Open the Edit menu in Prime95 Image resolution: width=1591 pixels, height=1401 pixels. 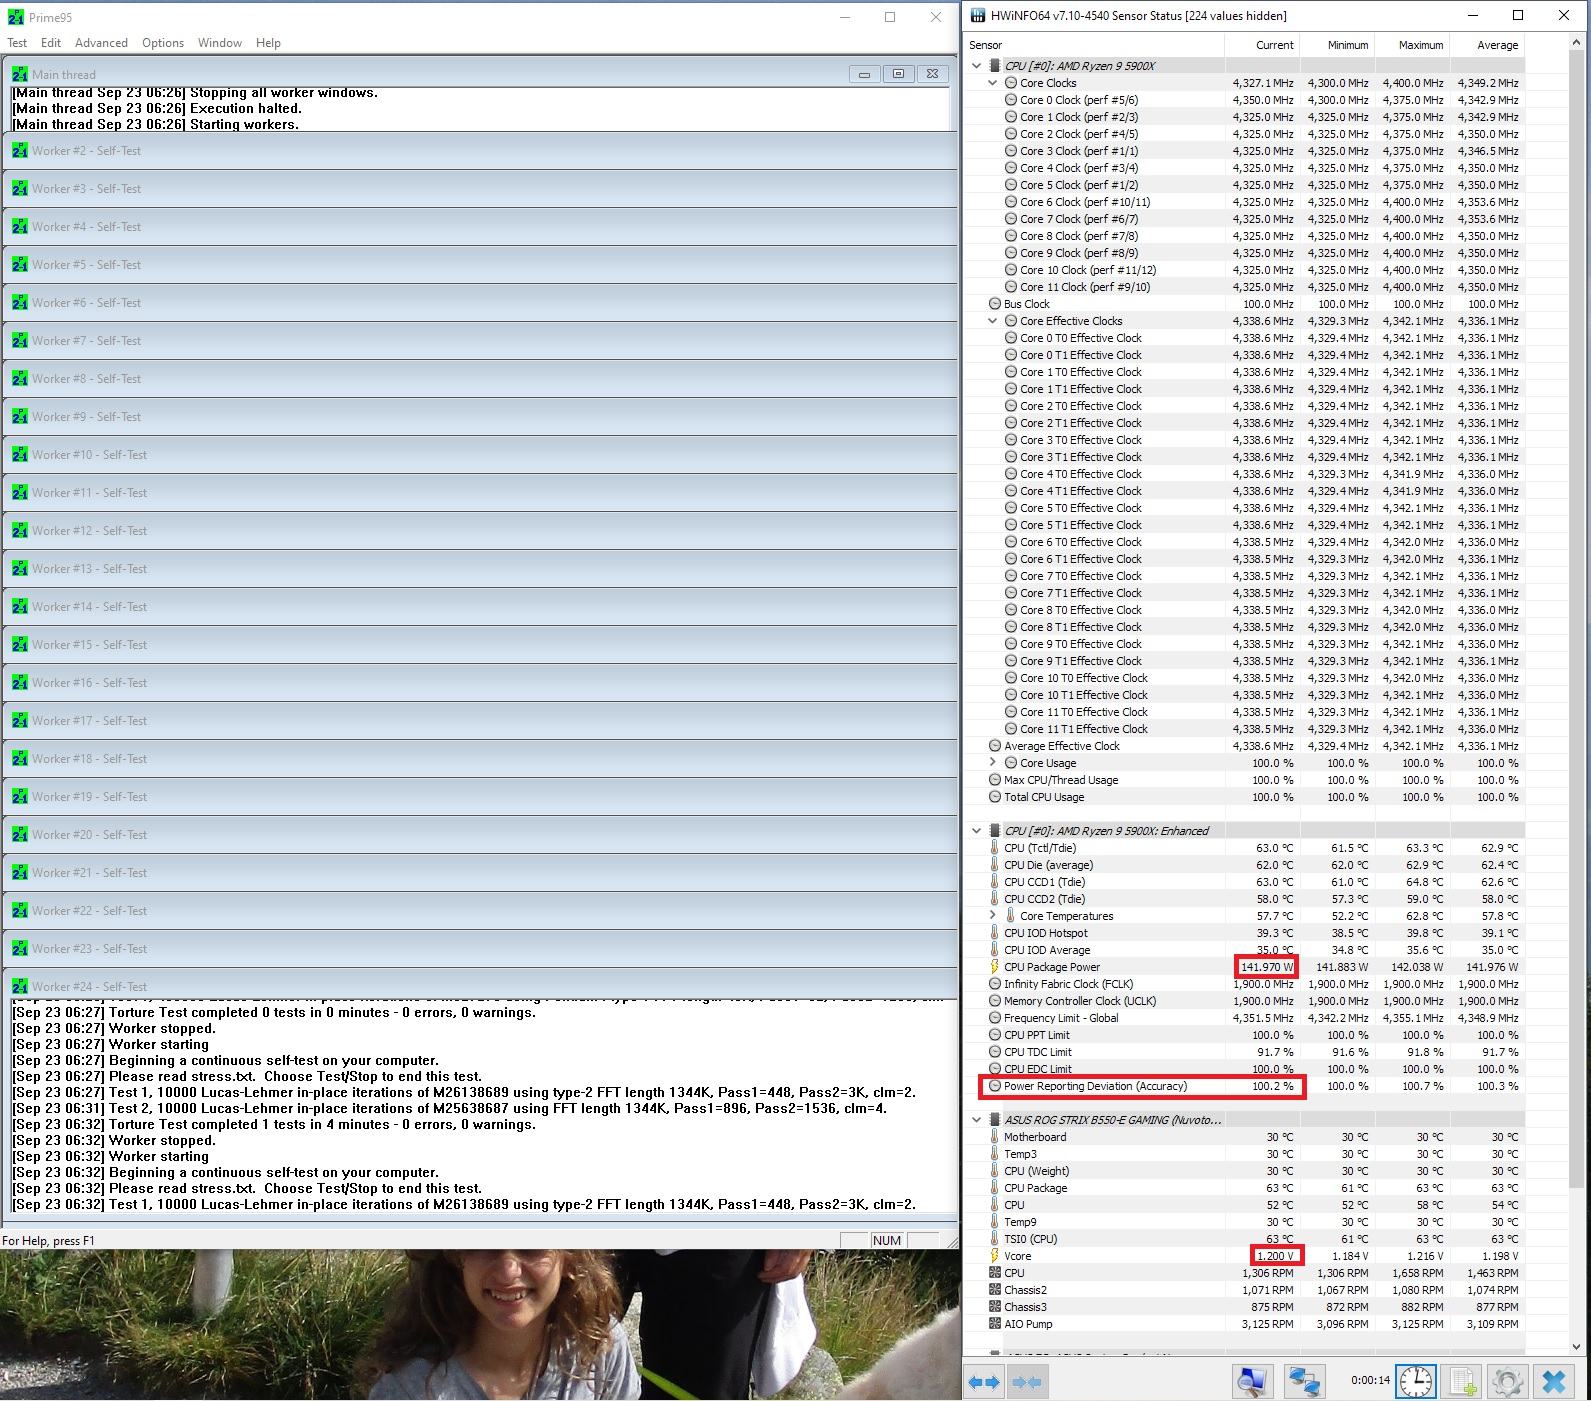coord(51,43)
